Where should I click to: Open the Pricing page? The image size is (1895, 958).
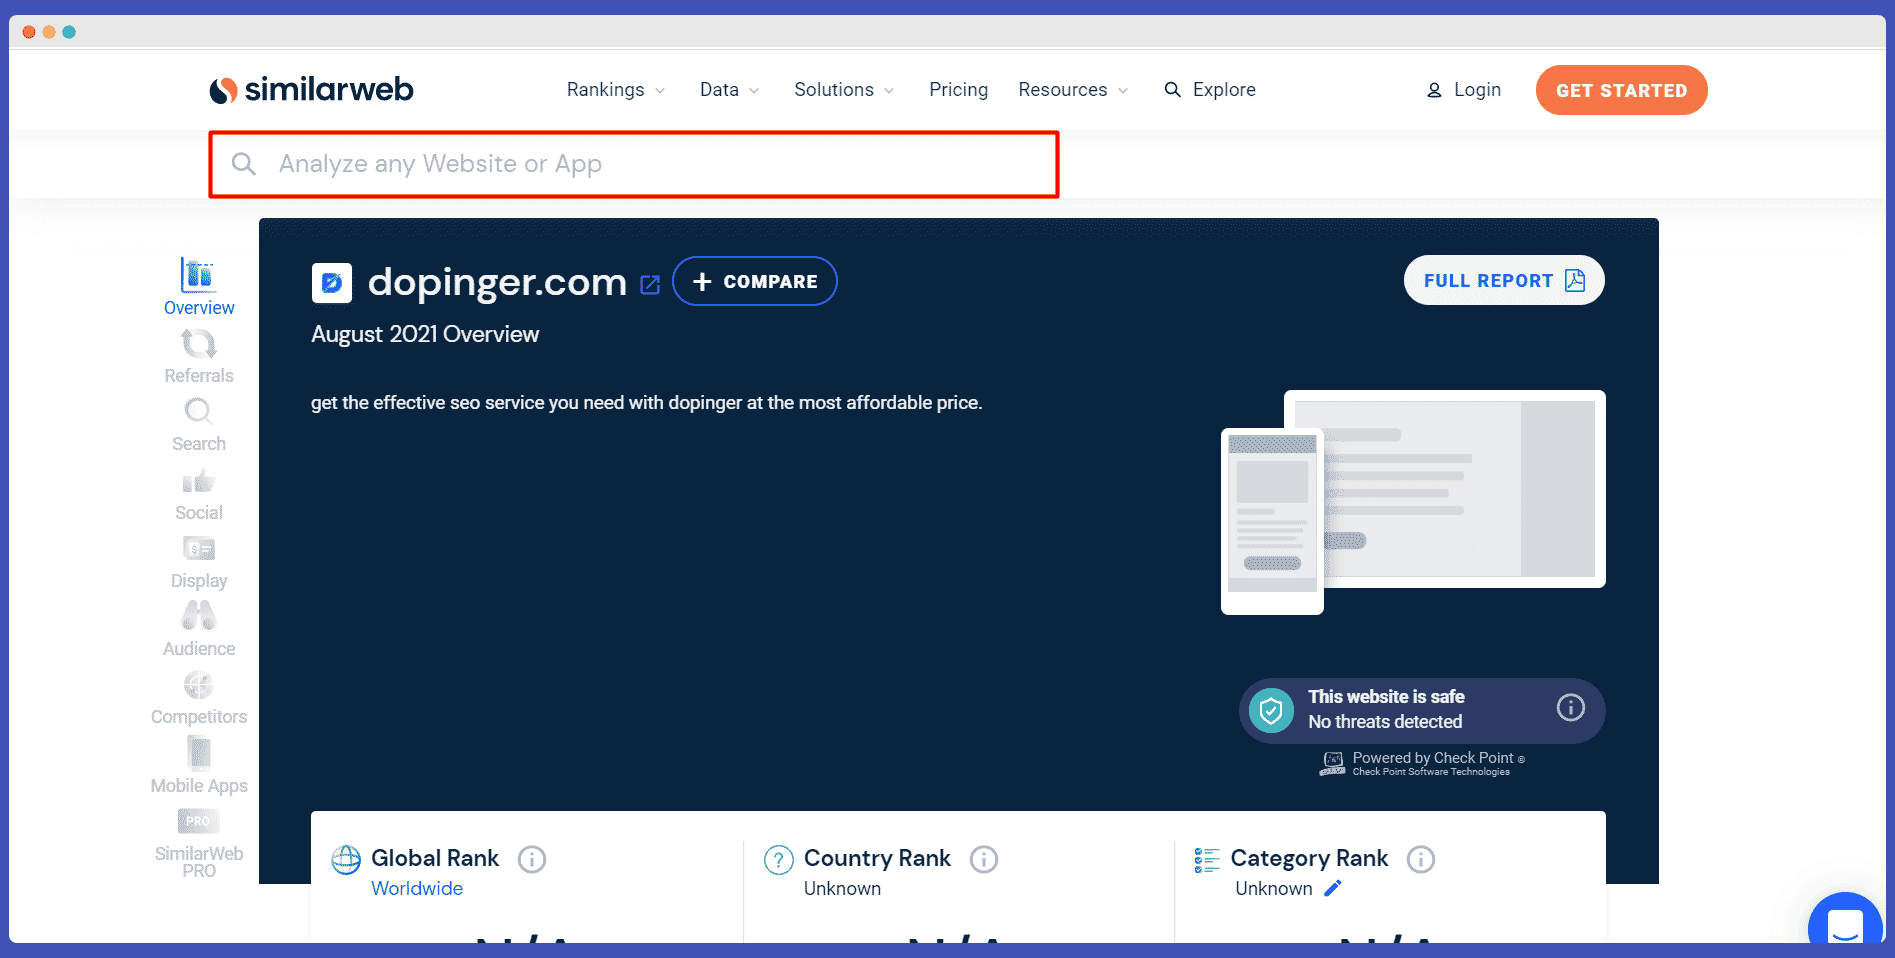click(958, 90)
